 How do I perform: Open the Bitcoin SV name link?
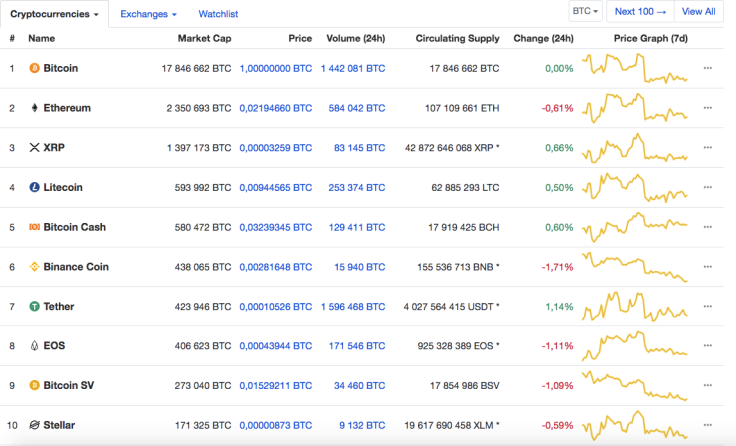pos(69,385)
